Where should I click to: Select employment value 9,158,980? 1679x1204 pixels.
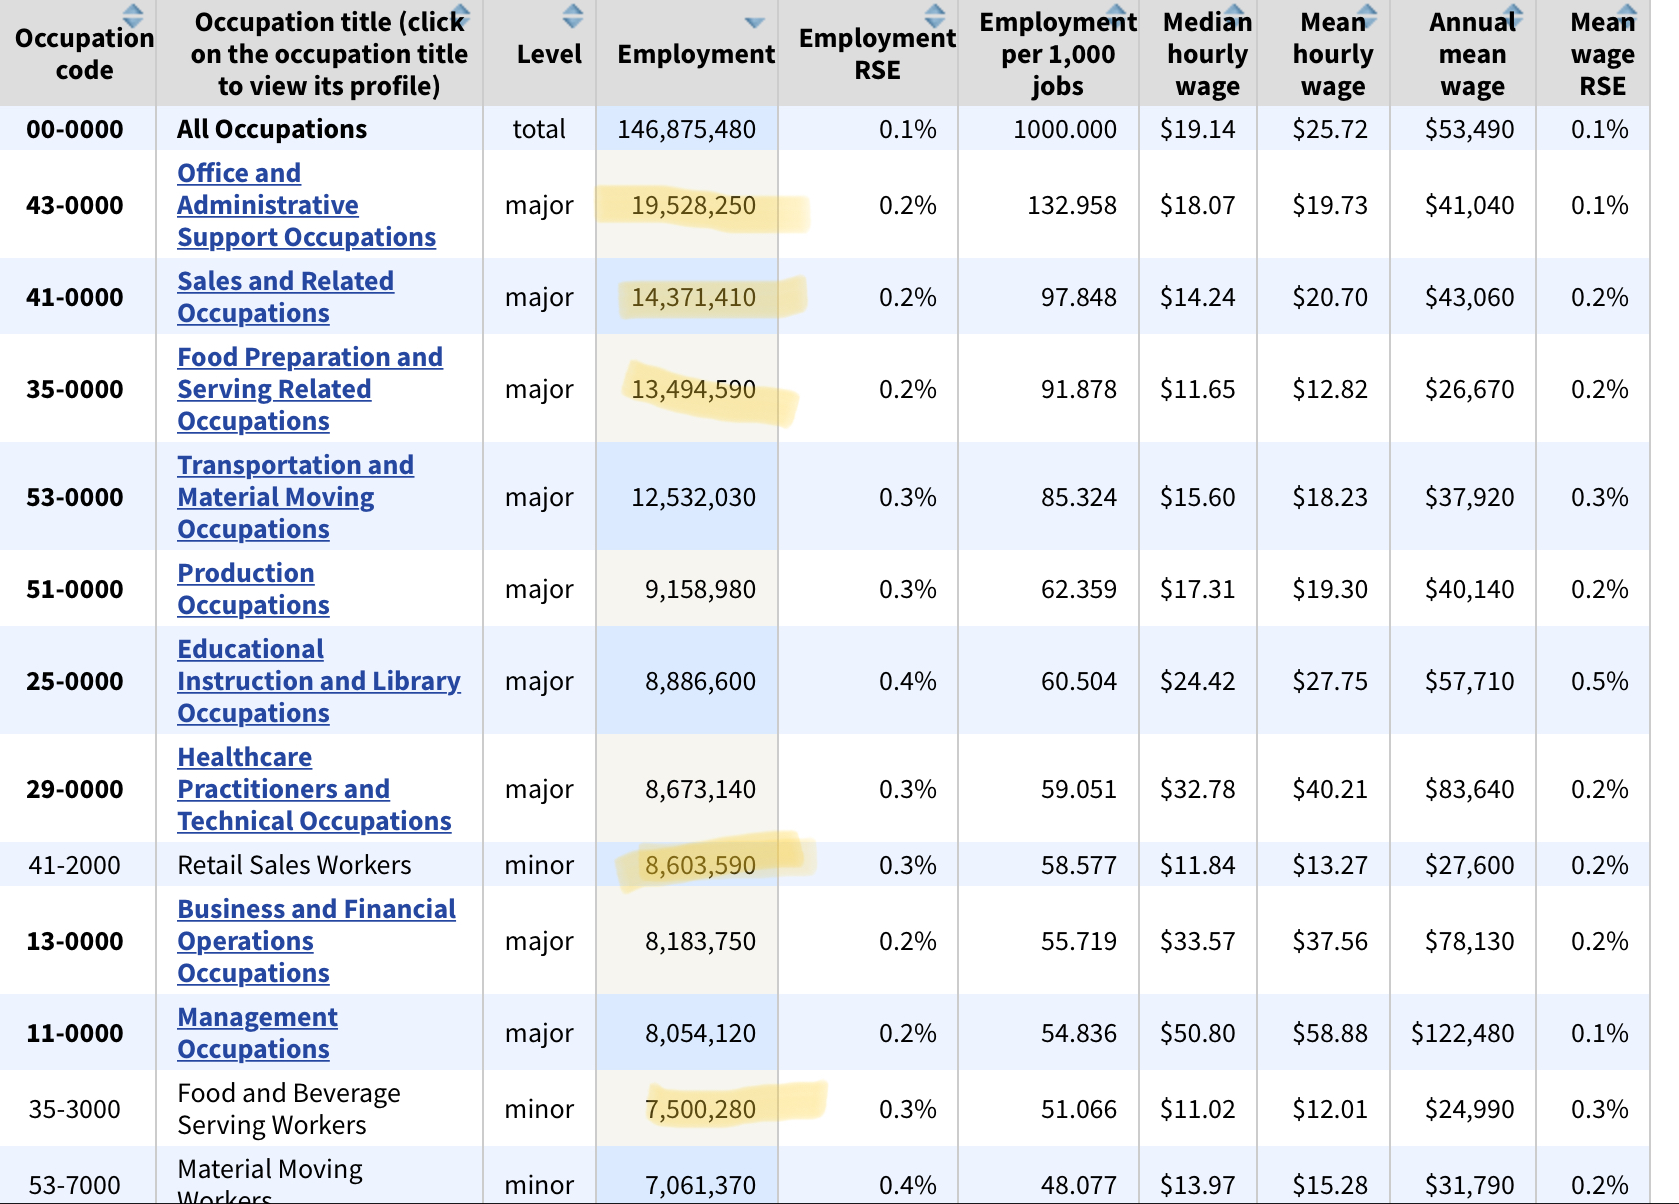click(700, 589)
